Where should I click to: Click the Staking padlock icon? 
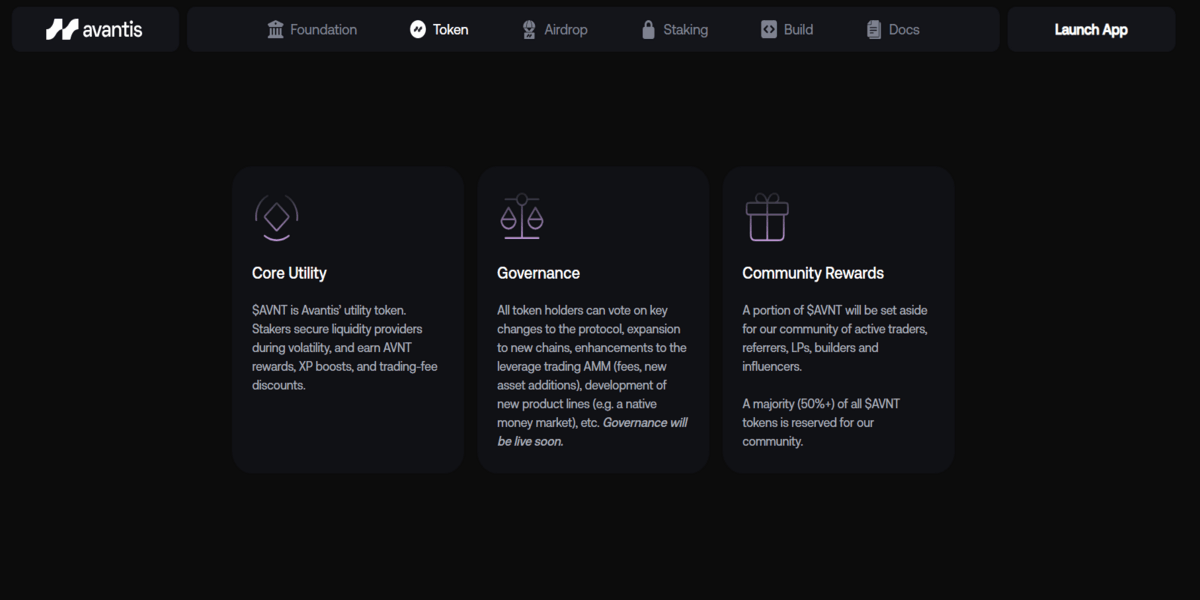click(x=648, y=29)
